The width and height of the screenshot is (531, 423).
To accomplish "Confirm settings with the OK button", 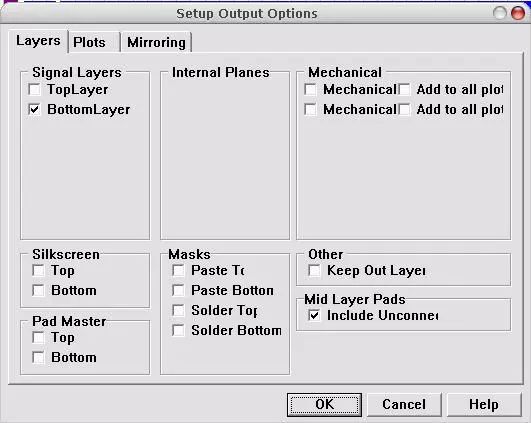I will [324, 405].
